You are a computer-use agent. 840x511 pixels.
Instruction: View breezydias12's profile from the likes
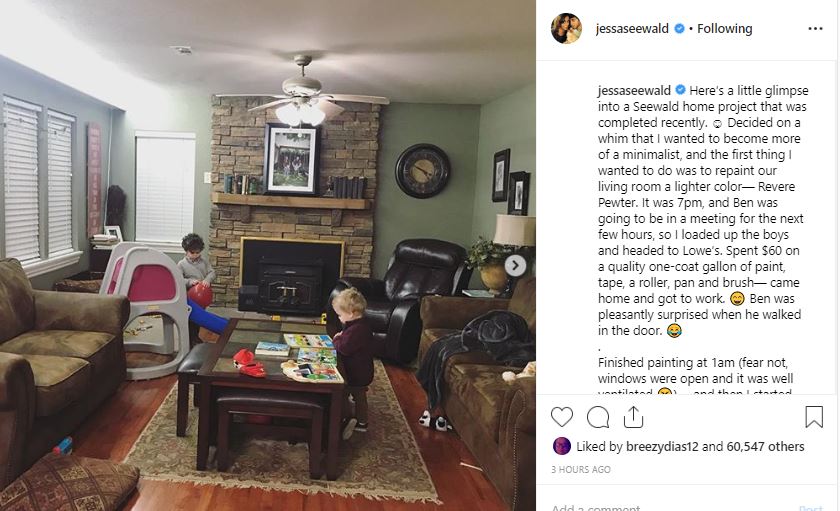662,446
